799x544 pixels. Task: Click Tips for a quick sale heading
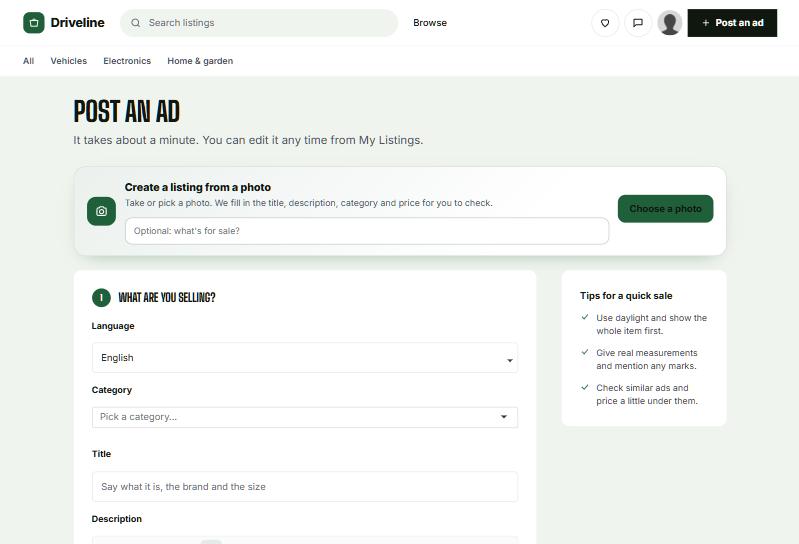pyautogui.click(x=626, y=296)
